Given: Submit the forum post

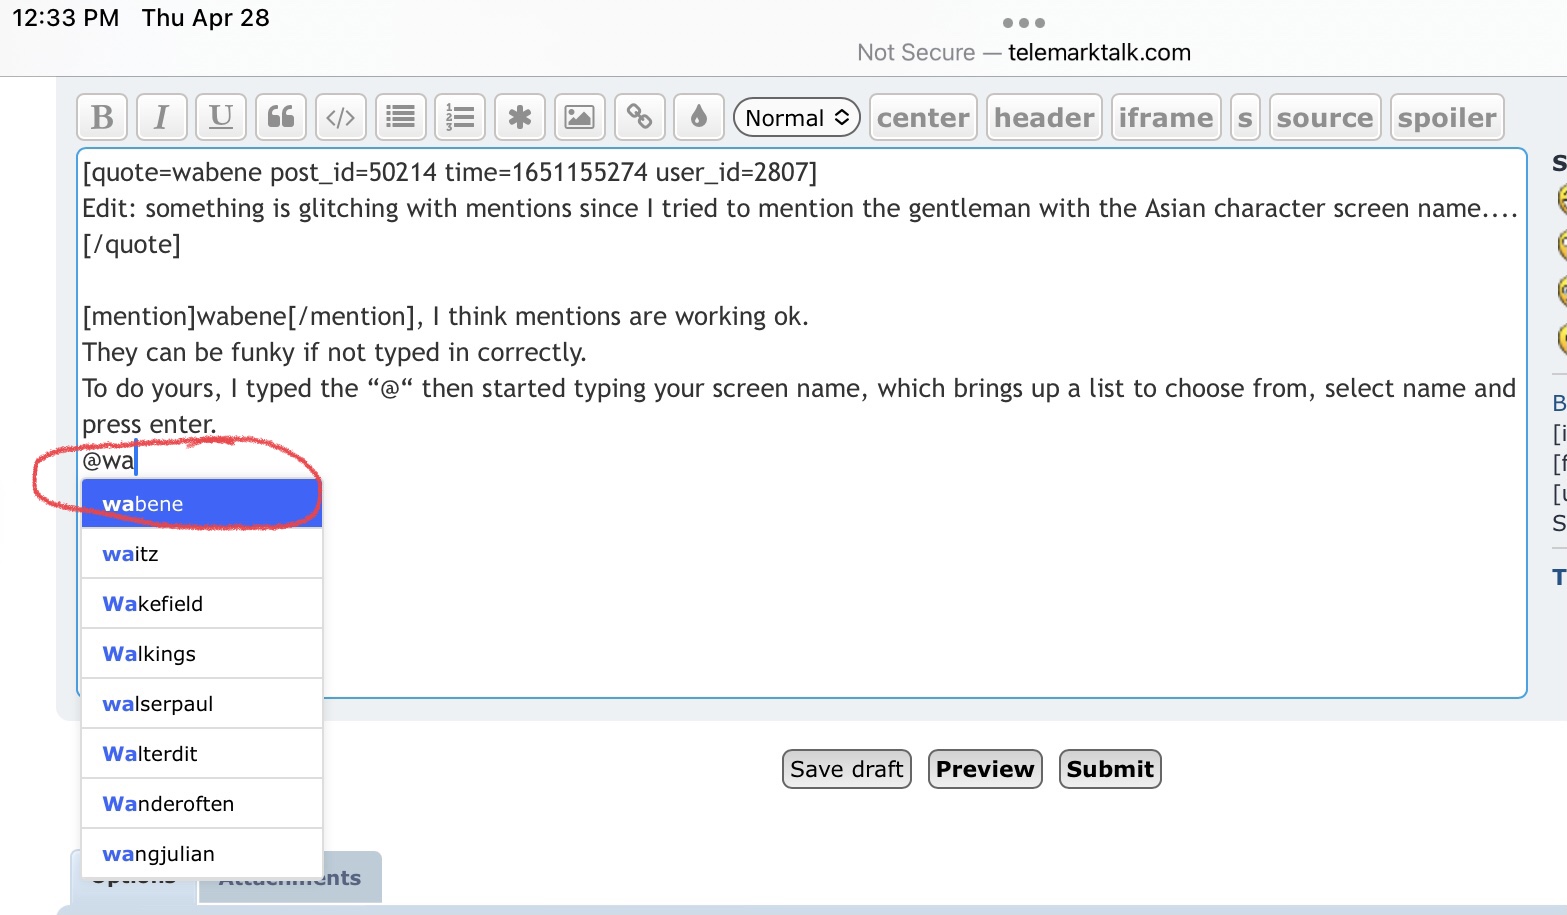Looking at the screenshot, I should click(x=1110, y=769).
